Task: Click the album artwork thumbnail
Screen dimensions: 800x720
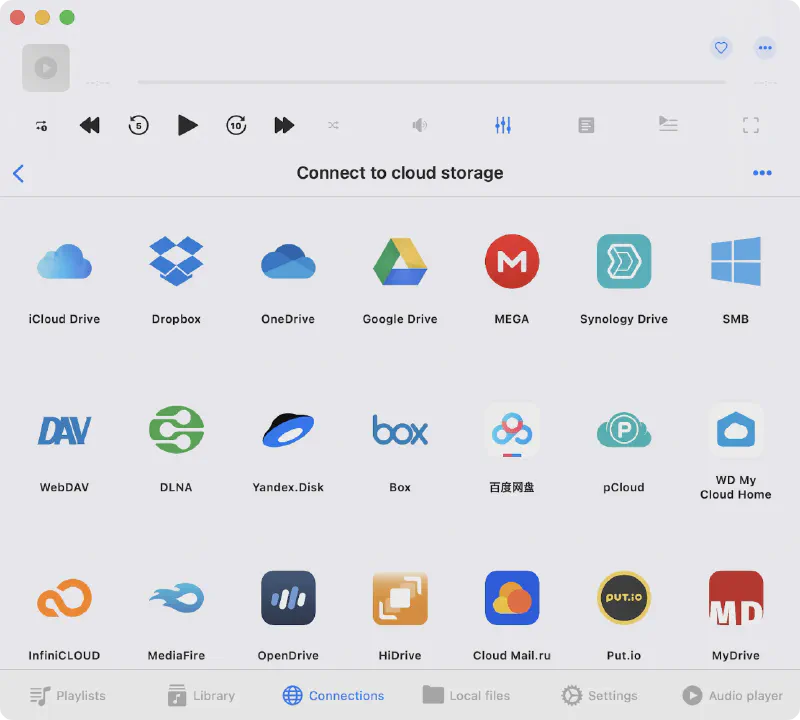Action: point(46,68)
